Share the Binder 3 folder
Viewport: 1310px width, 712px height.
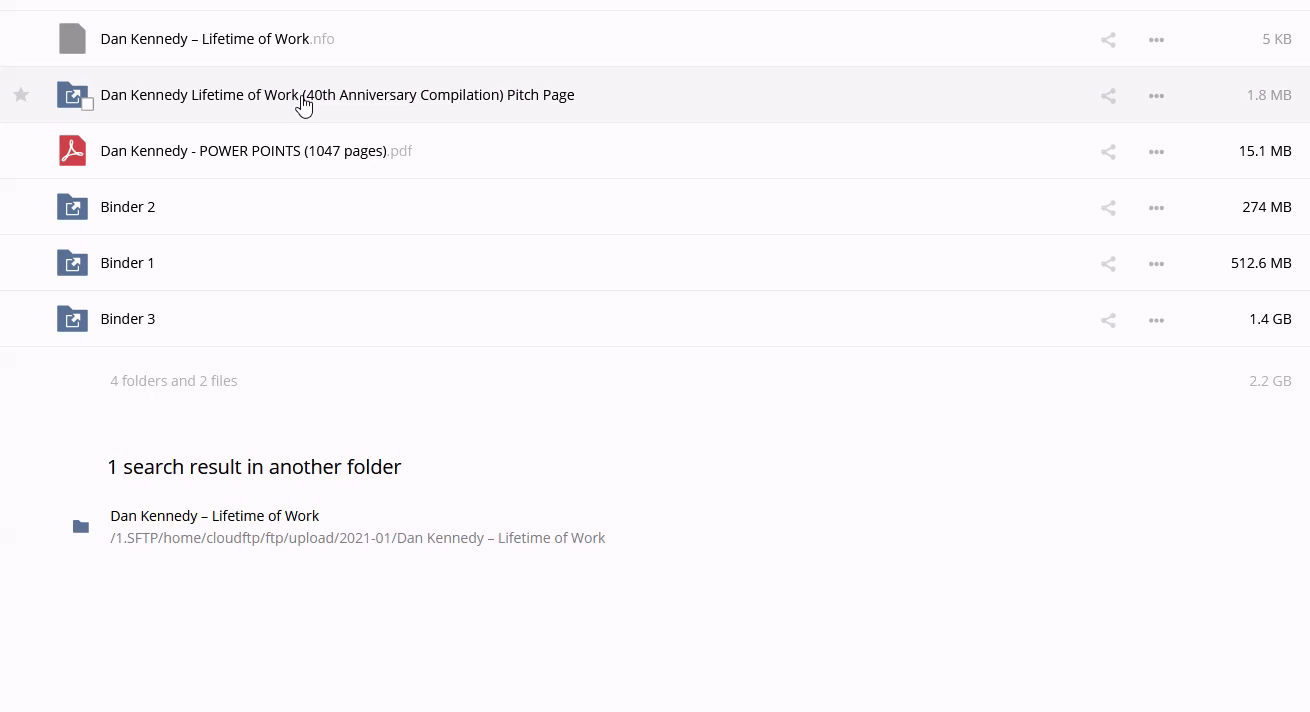coord(1108,320)
